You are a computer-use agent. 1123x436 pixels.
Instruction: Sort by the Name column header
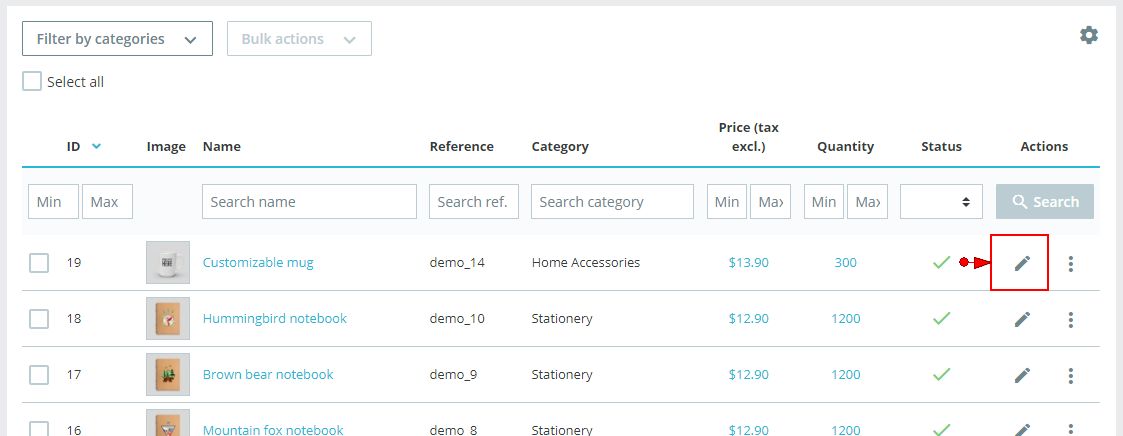pos(221,146)
